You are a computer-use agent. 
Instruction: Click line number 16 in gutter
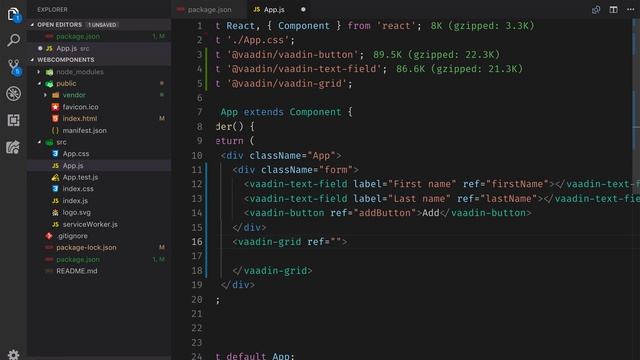197,242
